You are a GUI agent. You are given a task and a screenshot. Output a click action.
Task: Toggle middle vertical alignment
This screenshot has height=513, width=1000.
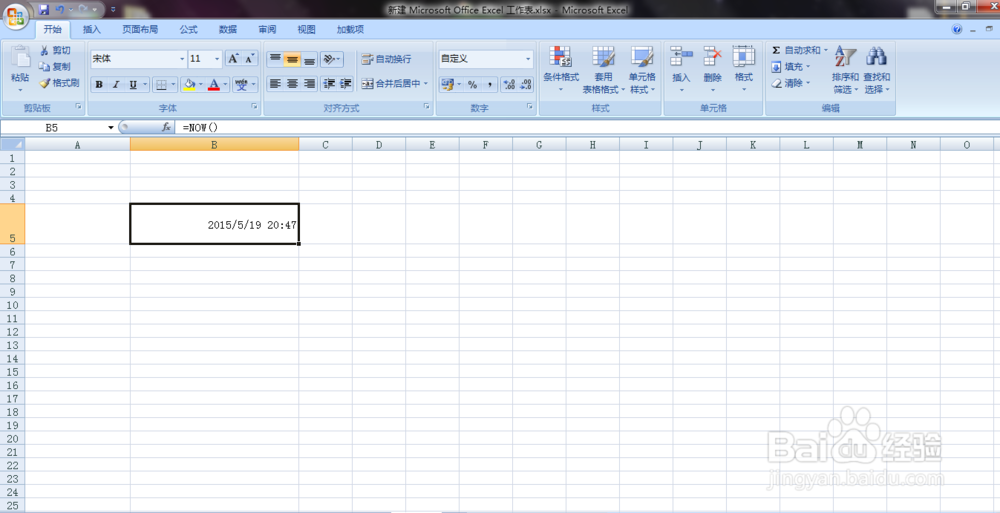(x=292, y=59)
